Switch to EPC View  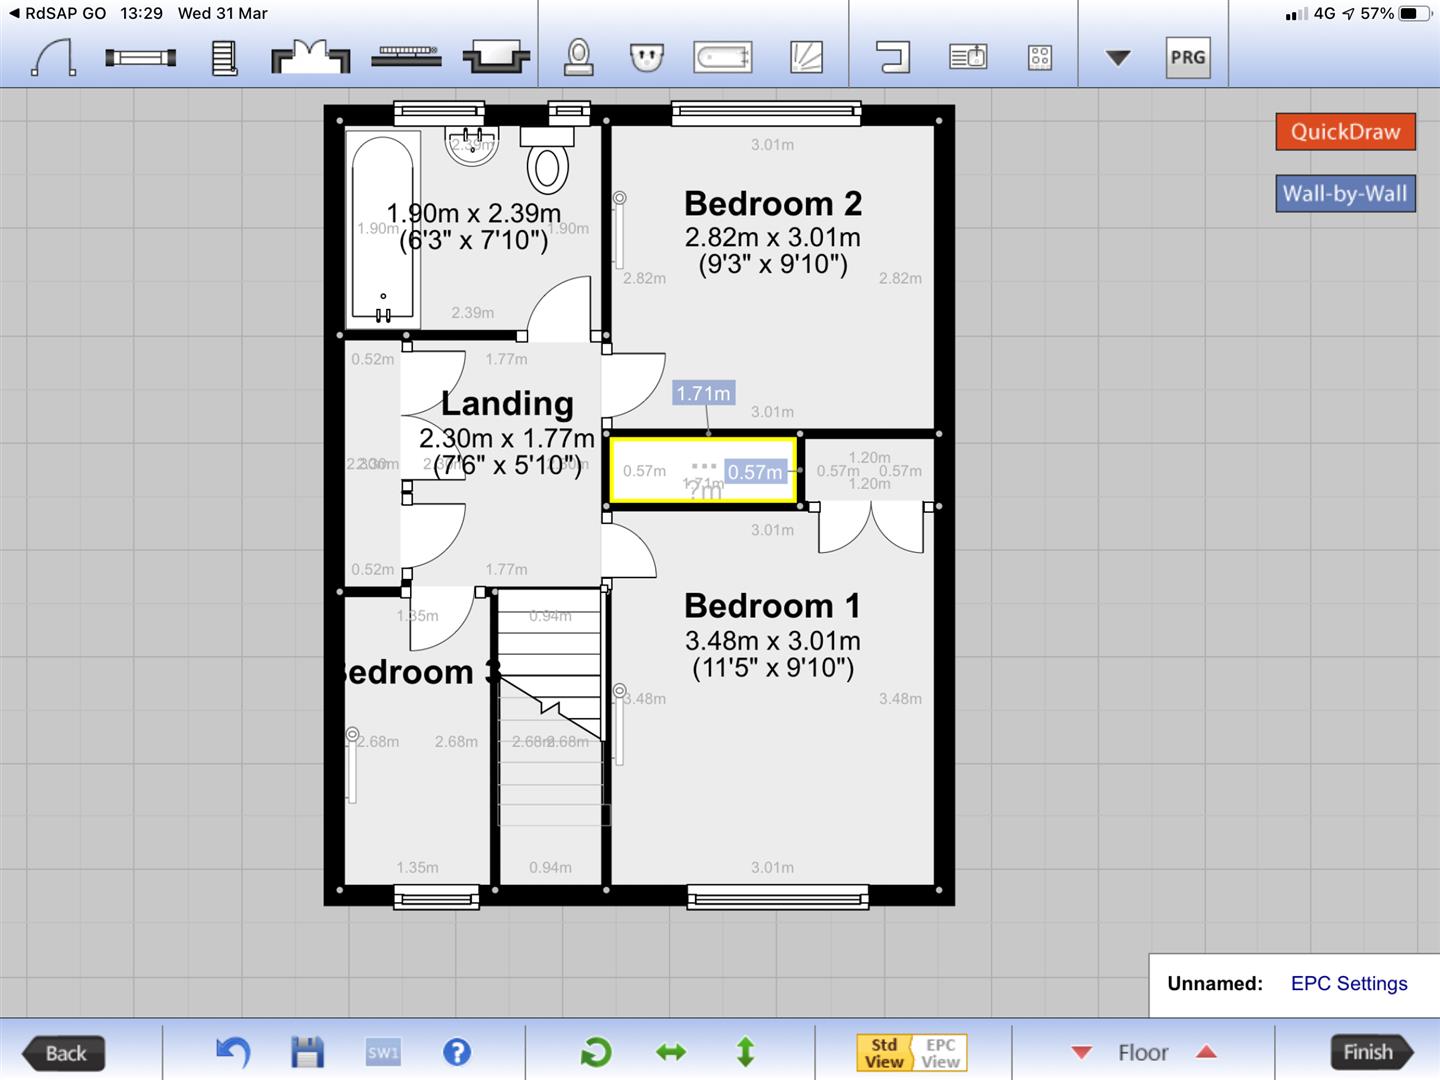click(940, 1053)
